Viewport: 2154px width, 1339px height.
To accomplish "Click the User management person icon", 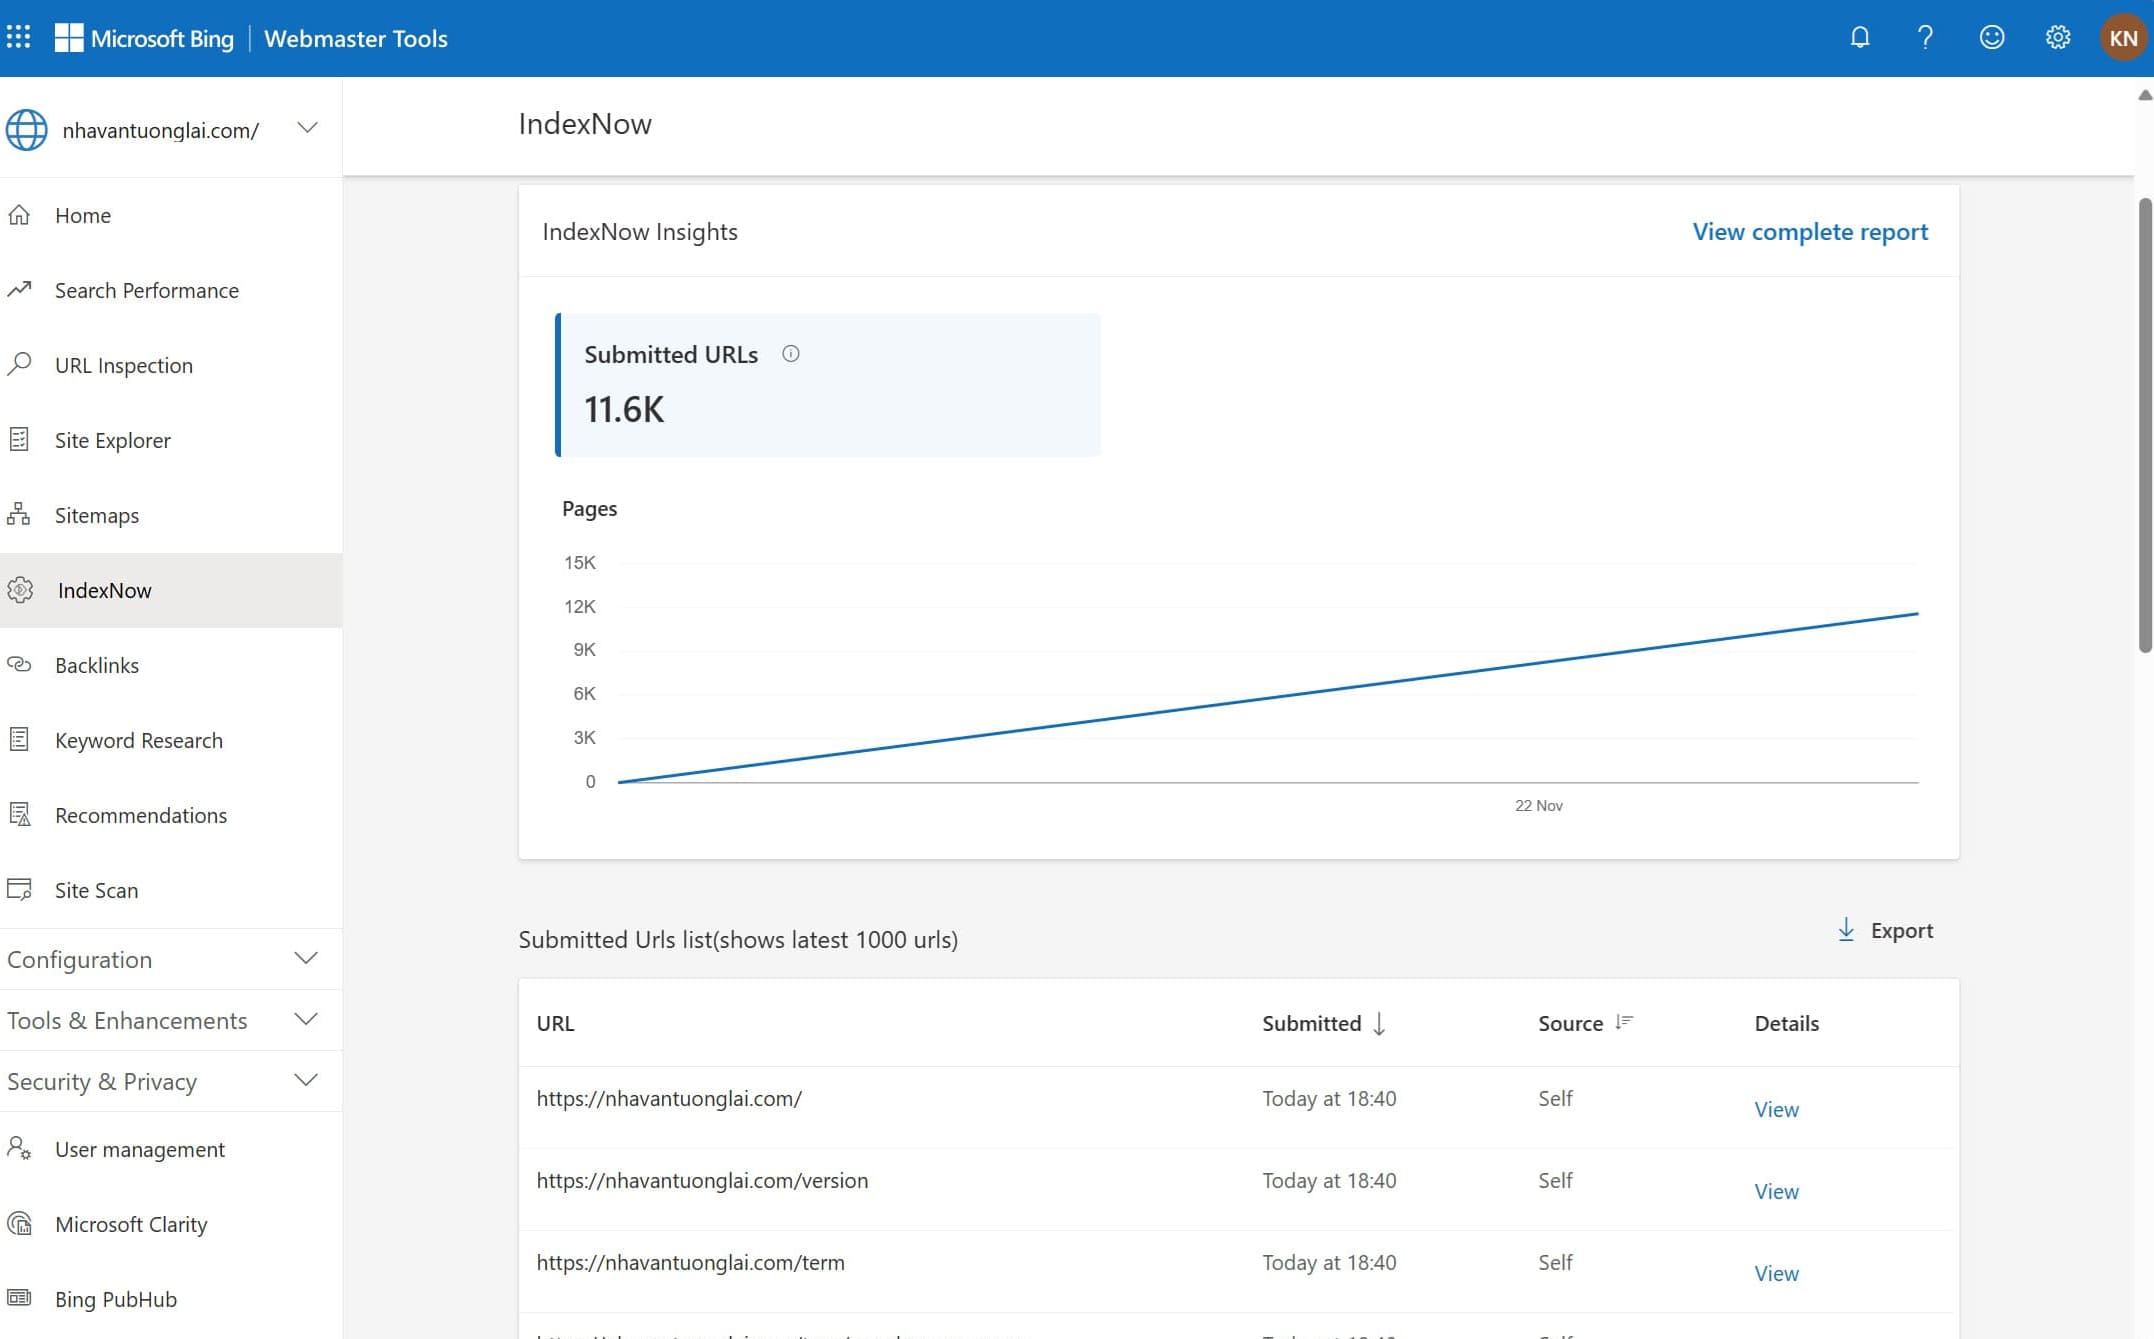I will [19, 1149].
